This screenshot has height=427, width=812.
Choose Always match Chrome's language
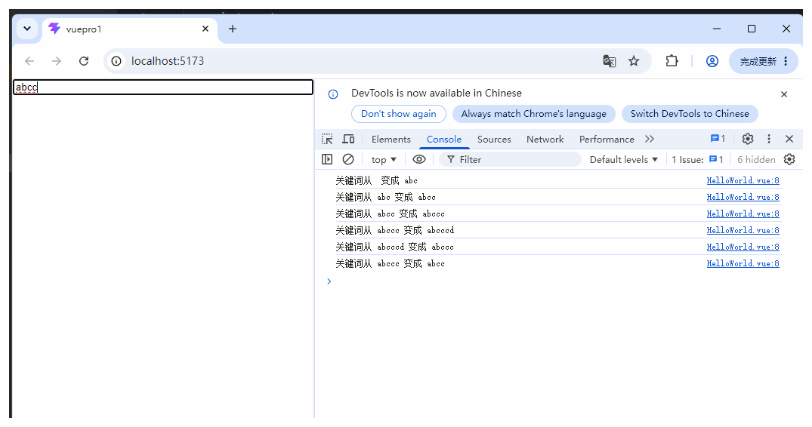tap(533, 114)
